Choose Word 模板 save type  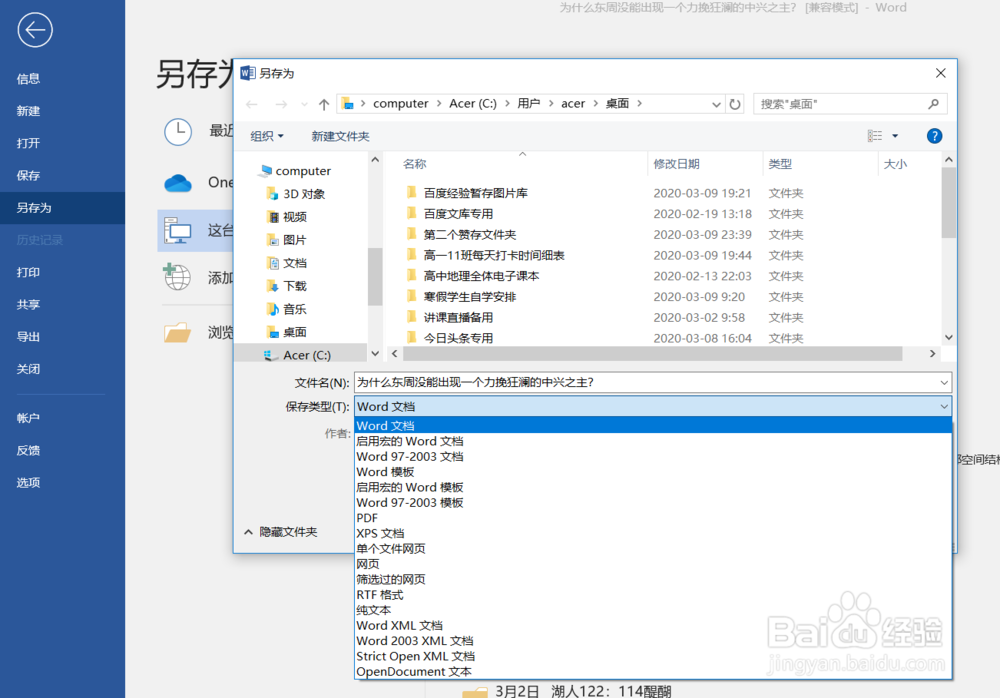click(653, 472)
